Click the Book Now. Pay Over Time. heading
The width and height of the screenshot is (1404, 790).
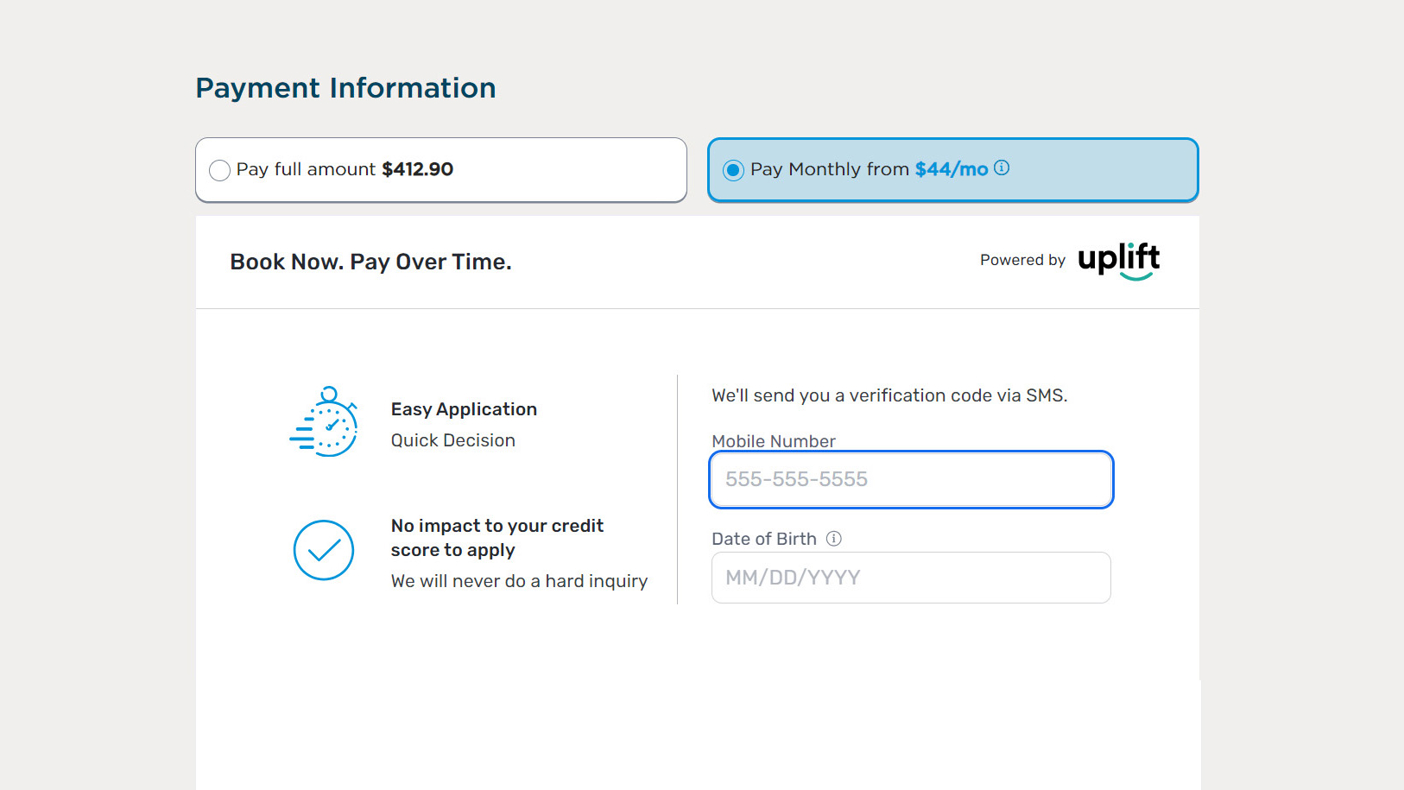click(371, 262)
